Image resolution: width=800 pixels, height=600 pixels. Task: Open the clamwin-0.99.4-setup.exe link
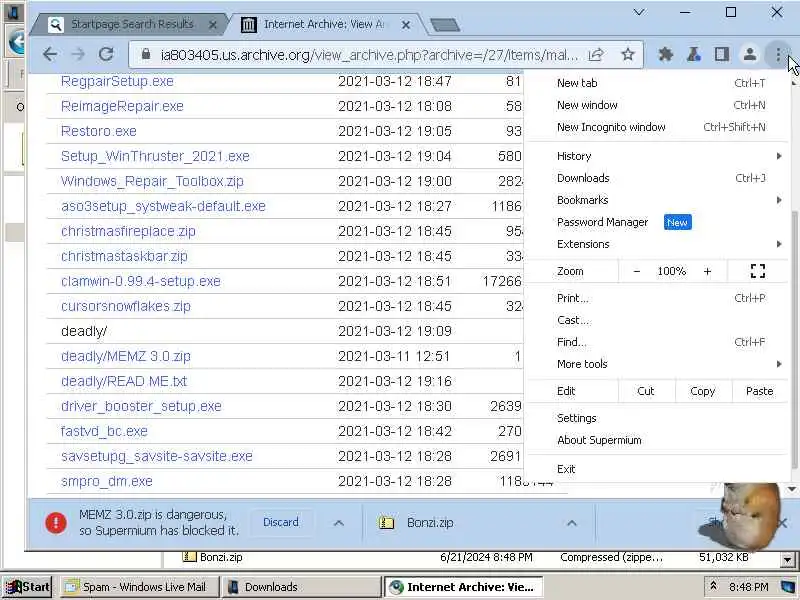(x=140, y=281)
